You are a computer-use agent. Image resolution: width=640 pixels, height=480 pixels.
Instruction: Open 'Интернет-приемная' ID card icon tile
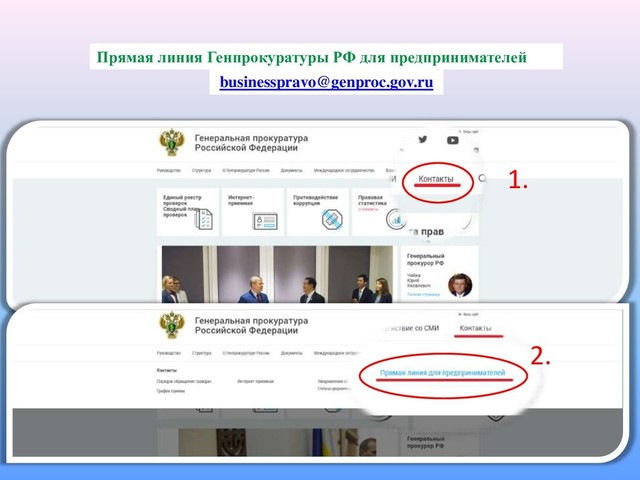pos(253,212)
